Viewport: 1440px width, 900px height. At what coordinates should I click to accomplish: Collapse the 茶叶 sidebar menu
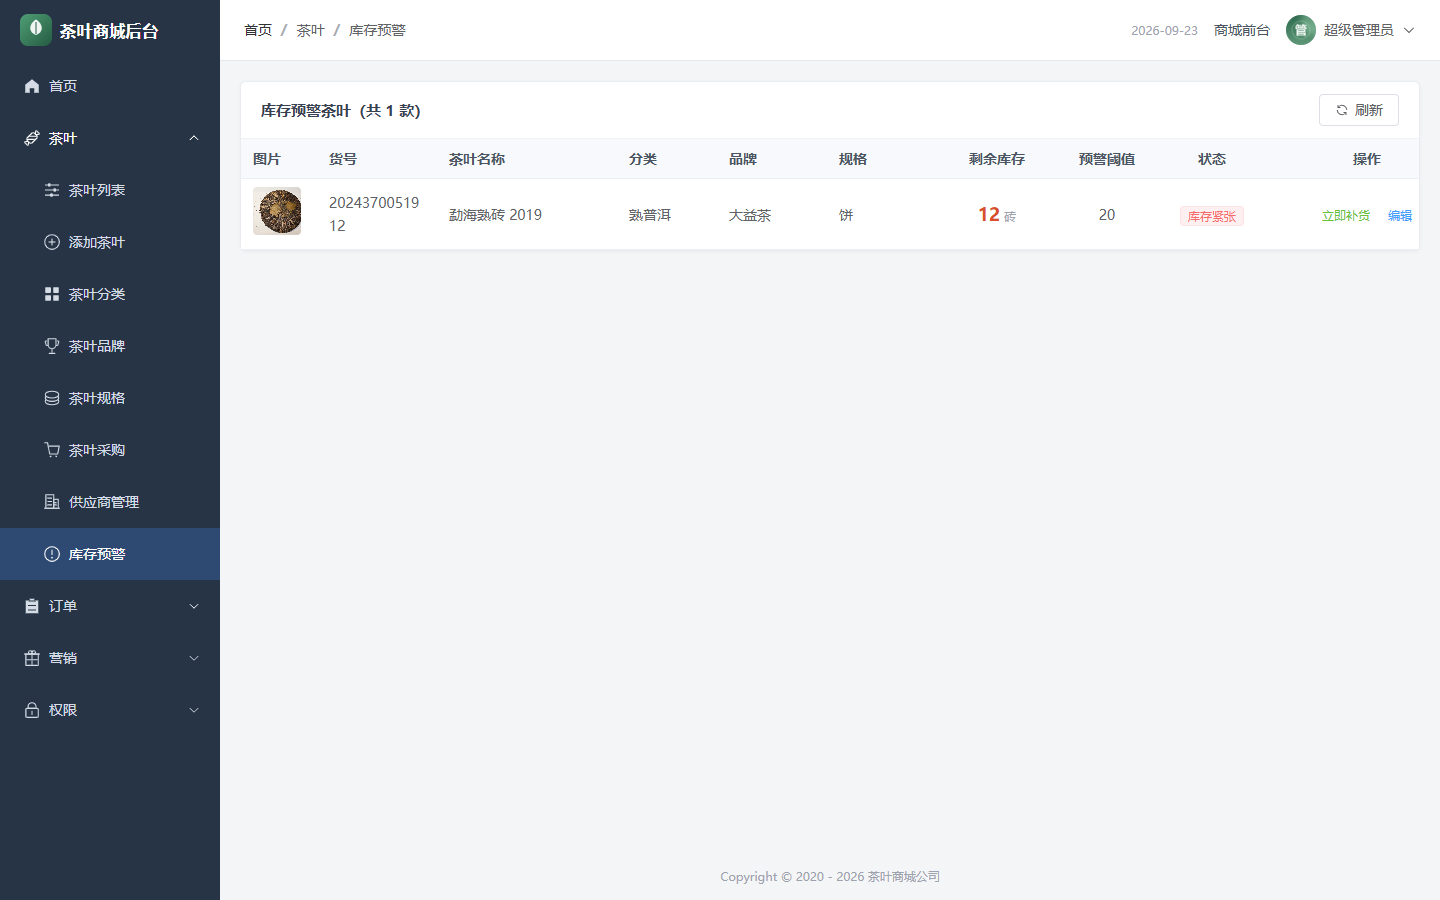[x=110, y=138]
